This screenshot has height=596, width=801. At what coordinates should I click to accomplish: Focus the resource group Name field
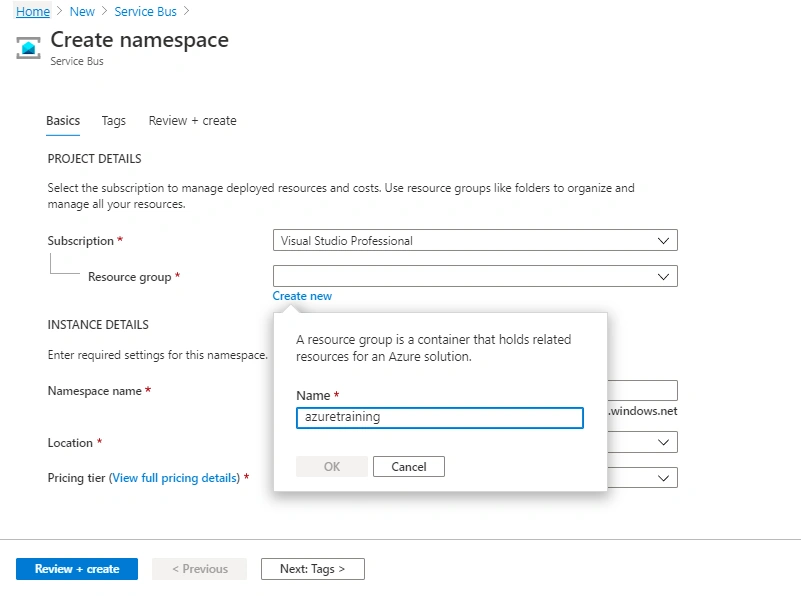coord(439,417)
